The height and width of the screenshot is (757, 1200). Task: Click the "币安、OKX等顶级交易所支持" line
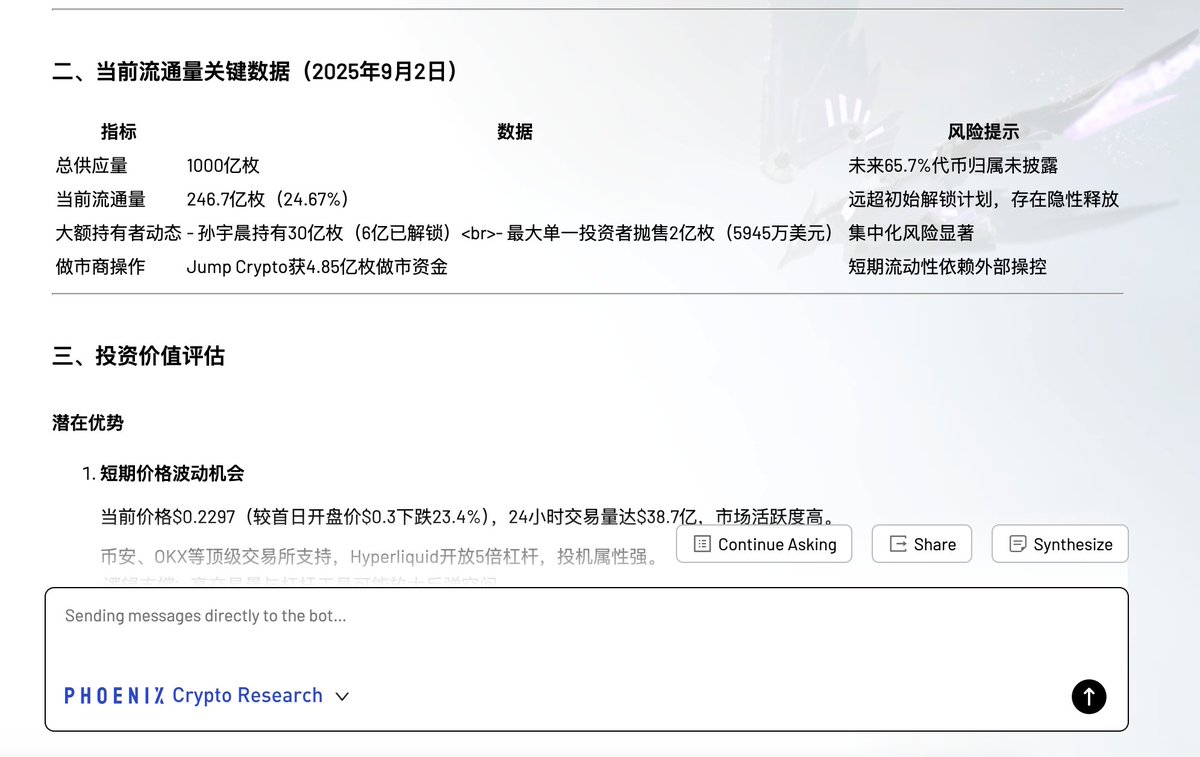[x=381, y=555]
